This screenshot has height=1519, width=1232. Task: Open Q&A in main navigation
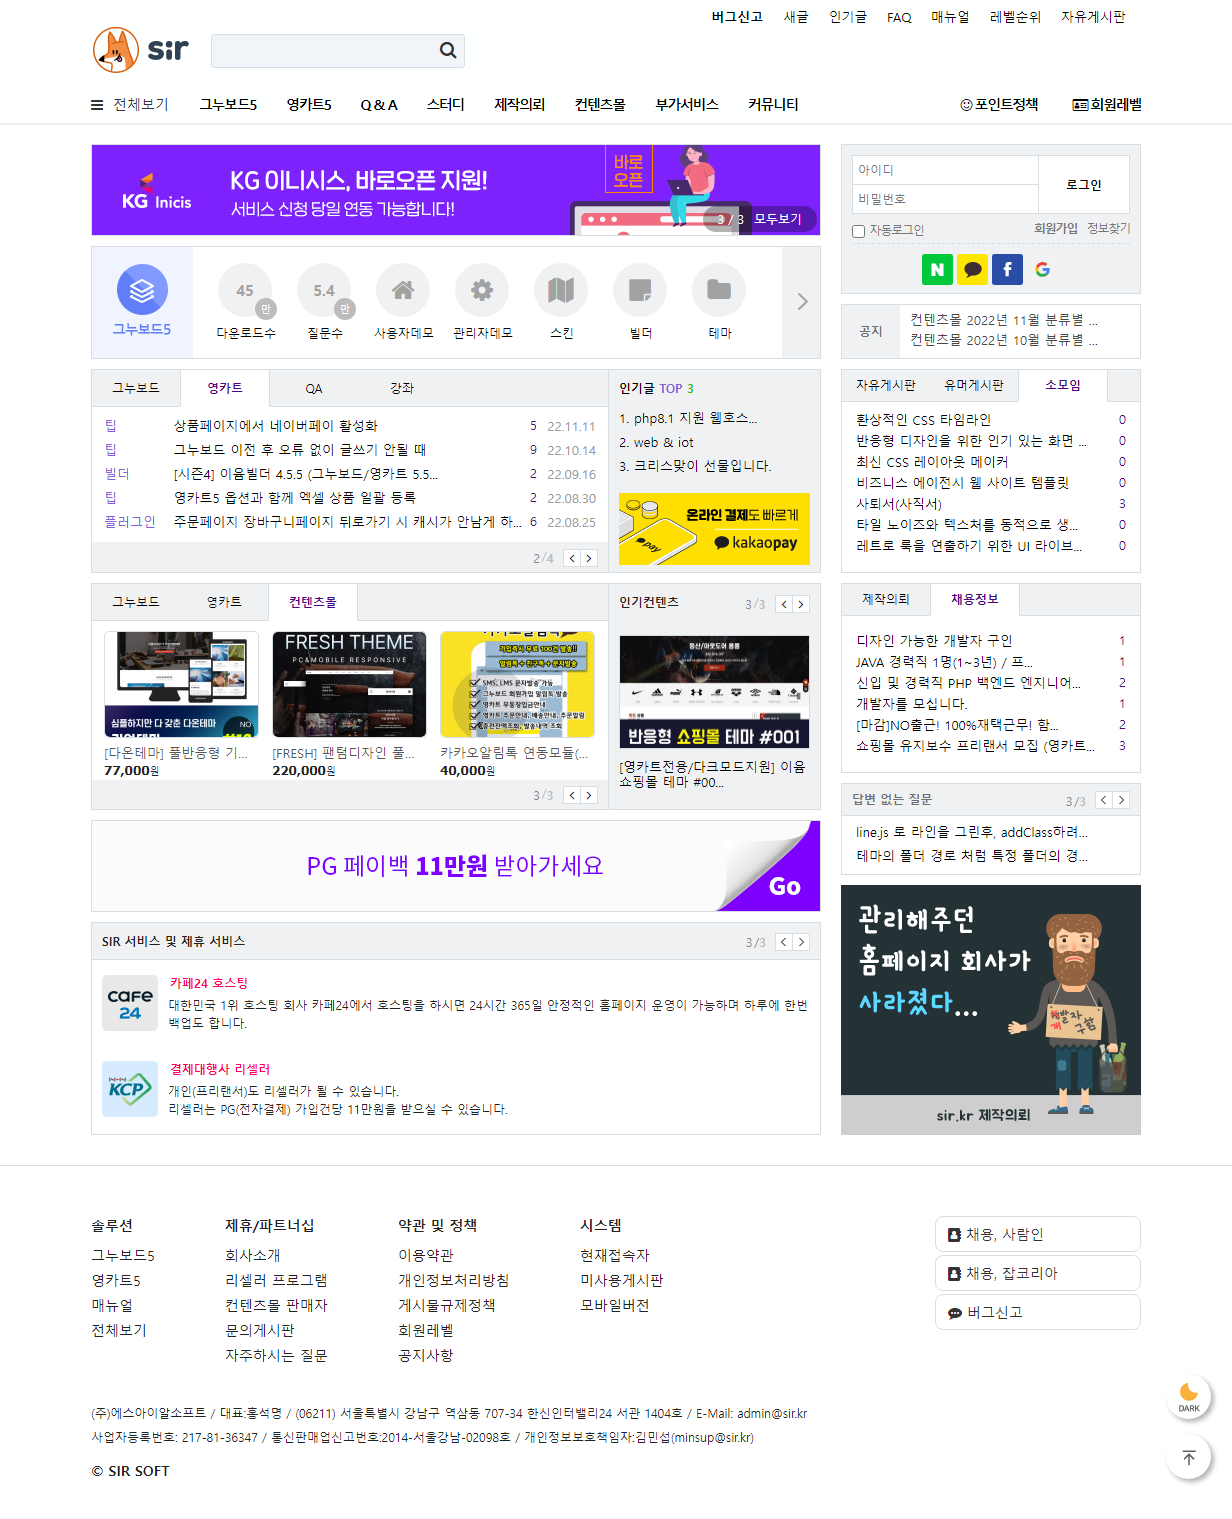click(379, 104)
